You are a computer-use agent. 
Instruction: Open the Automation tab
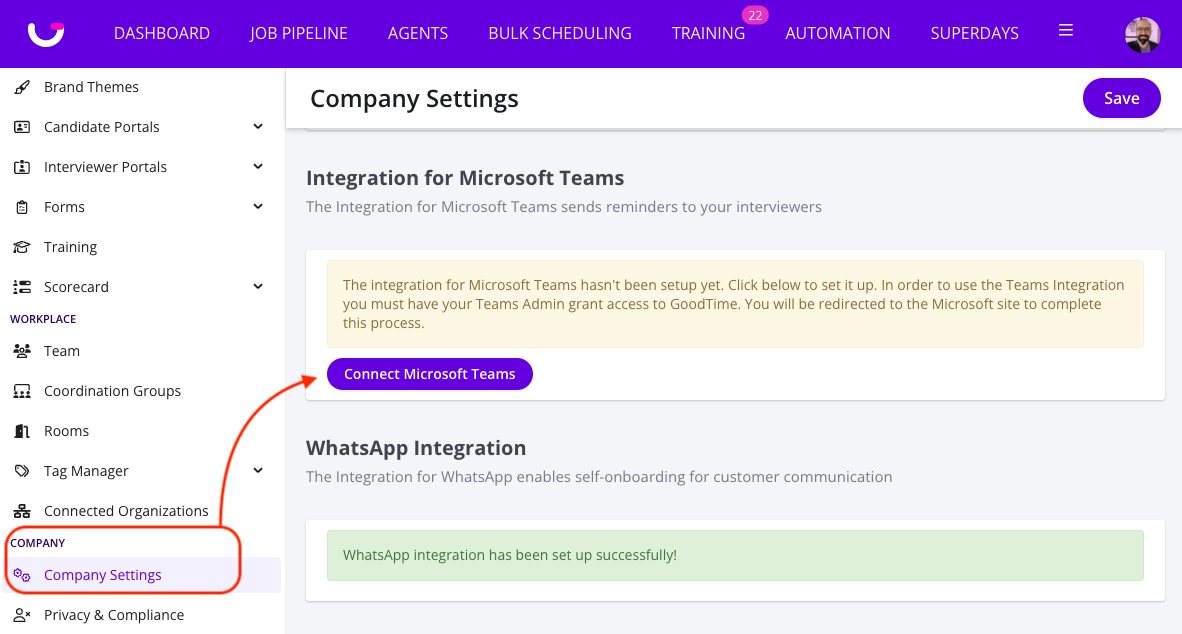tap(838, 34)
